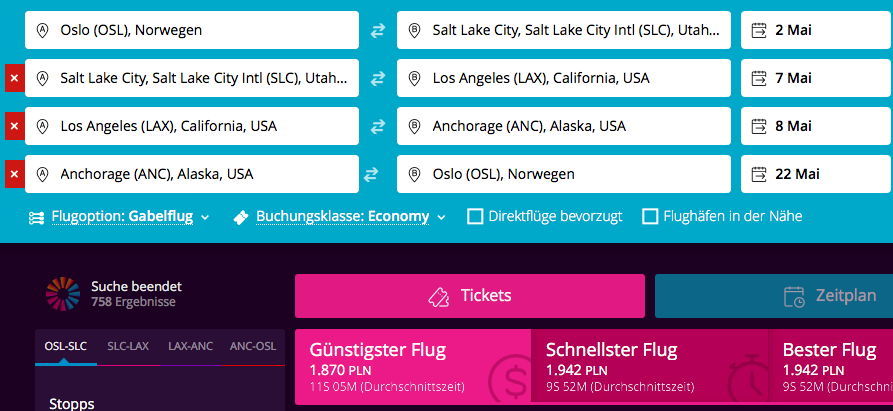
Task: Switch to the LAX-ANC filter tab
Action: [190, 346]
